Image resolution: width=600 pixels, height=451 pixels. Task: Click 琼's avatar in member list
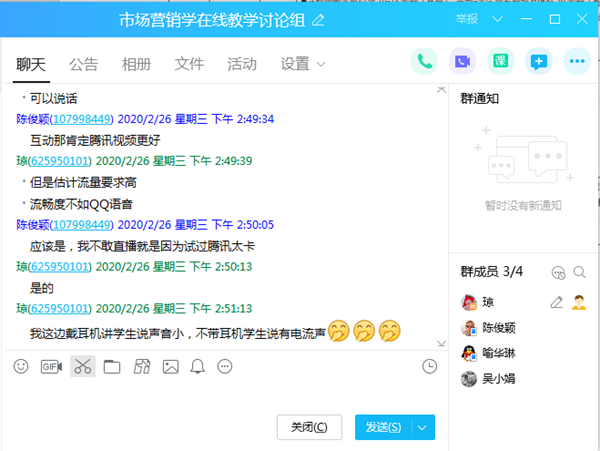click(469, 302)
